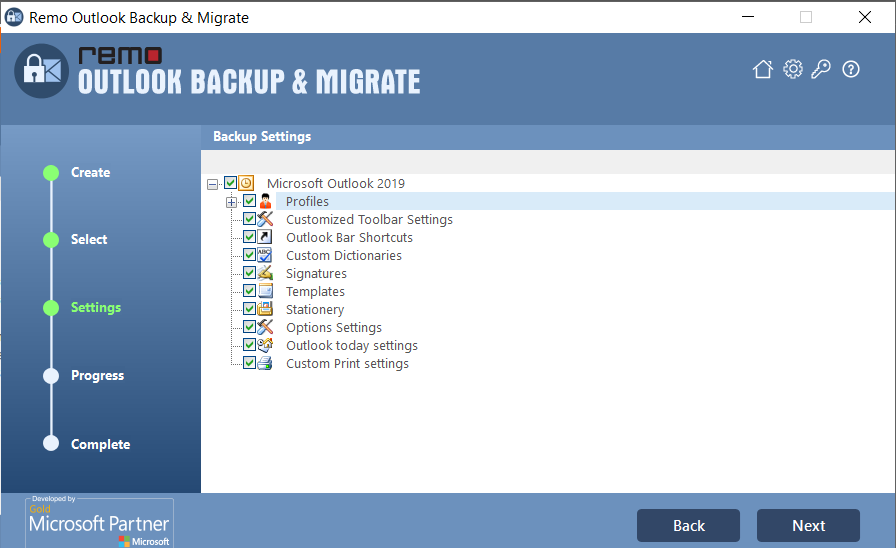Disable the Templates checkbox
Viewport: 896px width, 548px height.
[x=250, y=292]
